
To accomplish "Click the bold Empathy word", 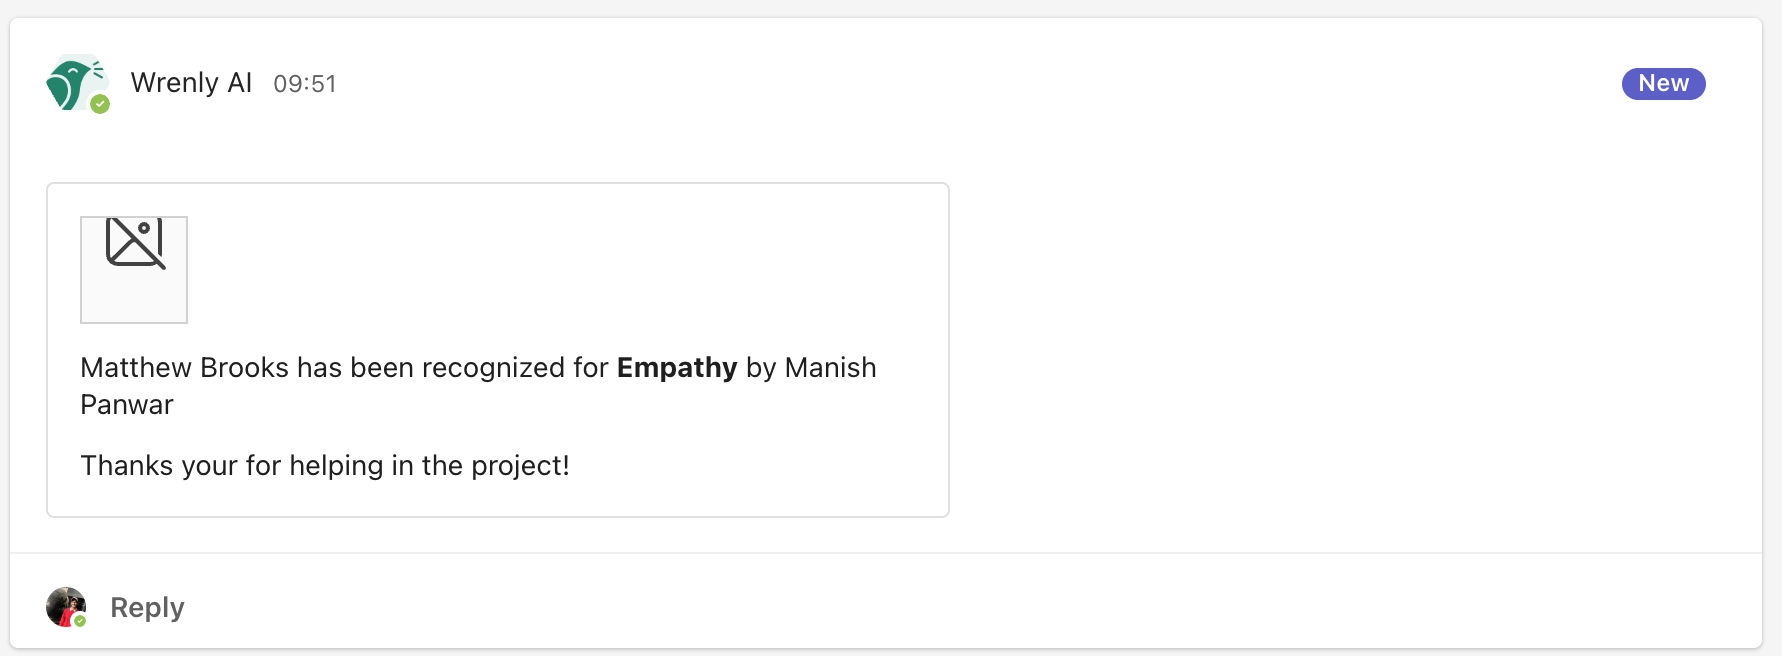I will click(677, 368).
